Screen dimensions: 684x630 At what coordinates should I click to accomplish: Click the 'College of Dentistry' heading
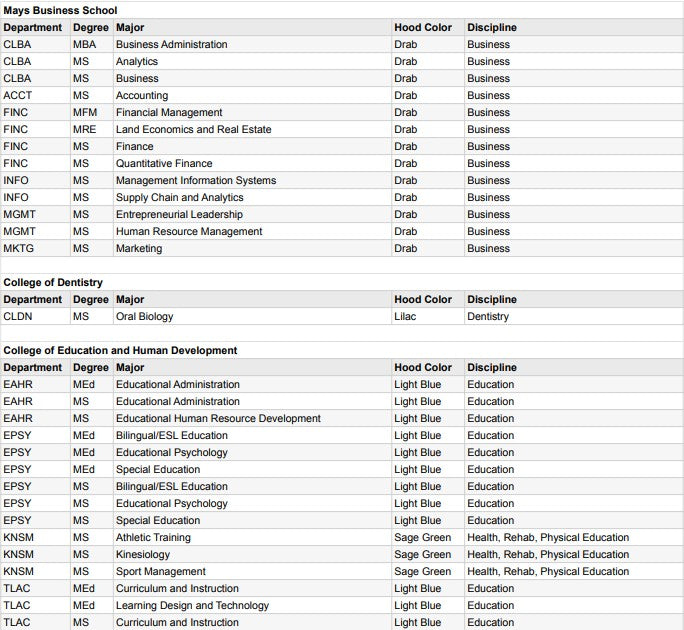point(53,282)
